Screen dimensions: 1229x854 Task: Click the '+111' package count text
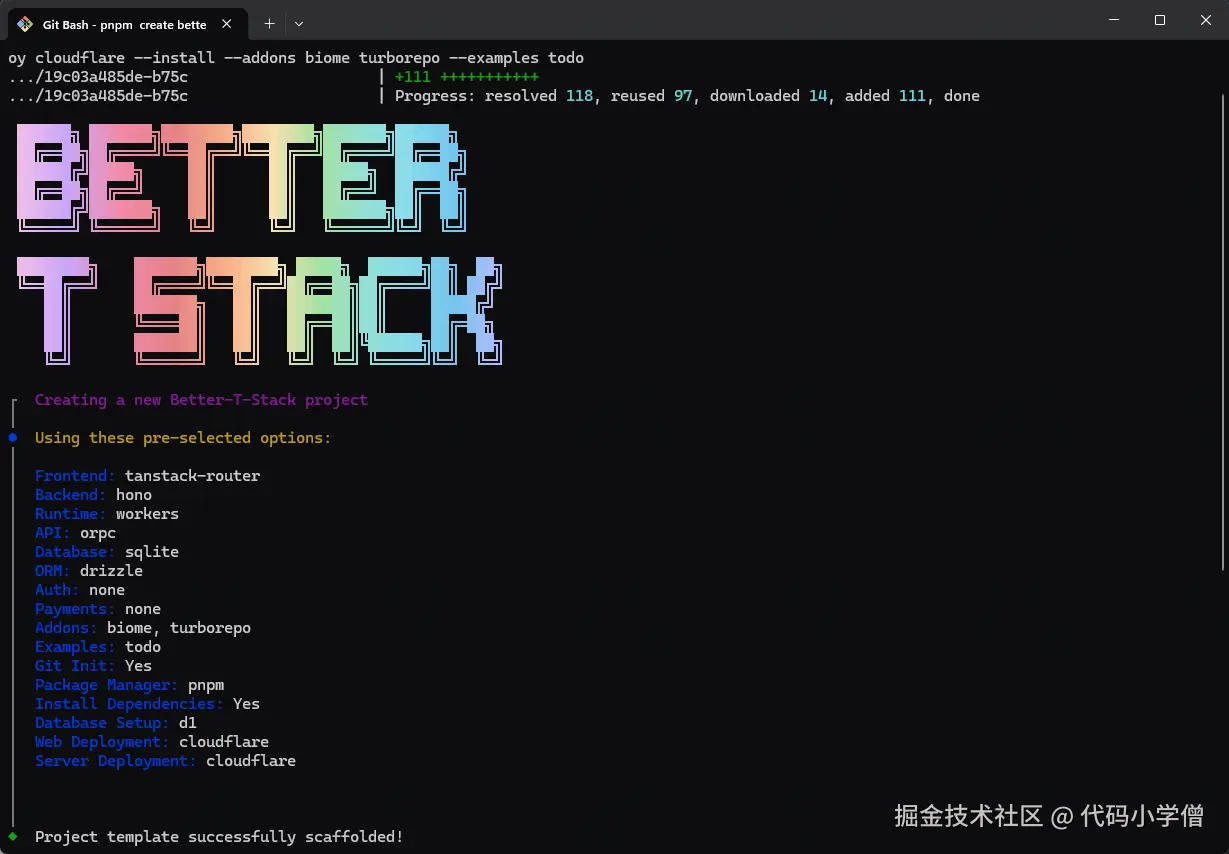pyautogui.click(x=412, y=77)
